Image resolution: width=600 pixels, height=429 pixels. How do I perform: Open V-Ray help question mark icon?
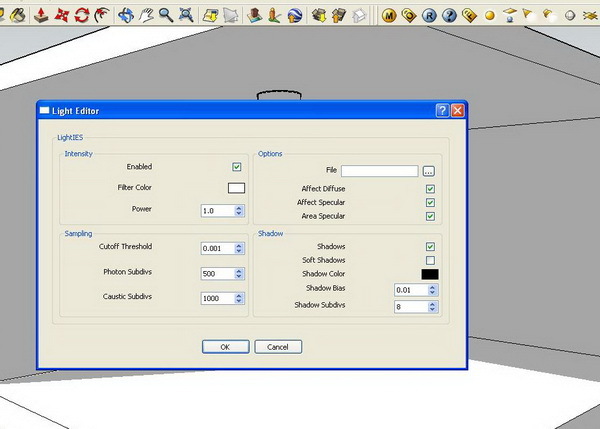click(x=449, y=16)
